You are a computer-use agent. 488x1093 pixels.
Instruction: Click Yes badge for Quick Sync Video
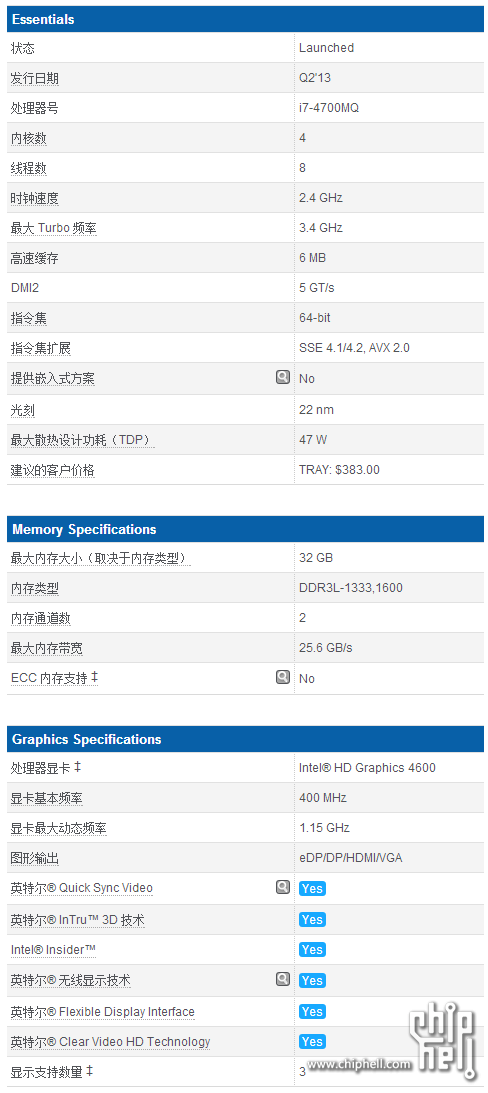click(x=312, y=889)
